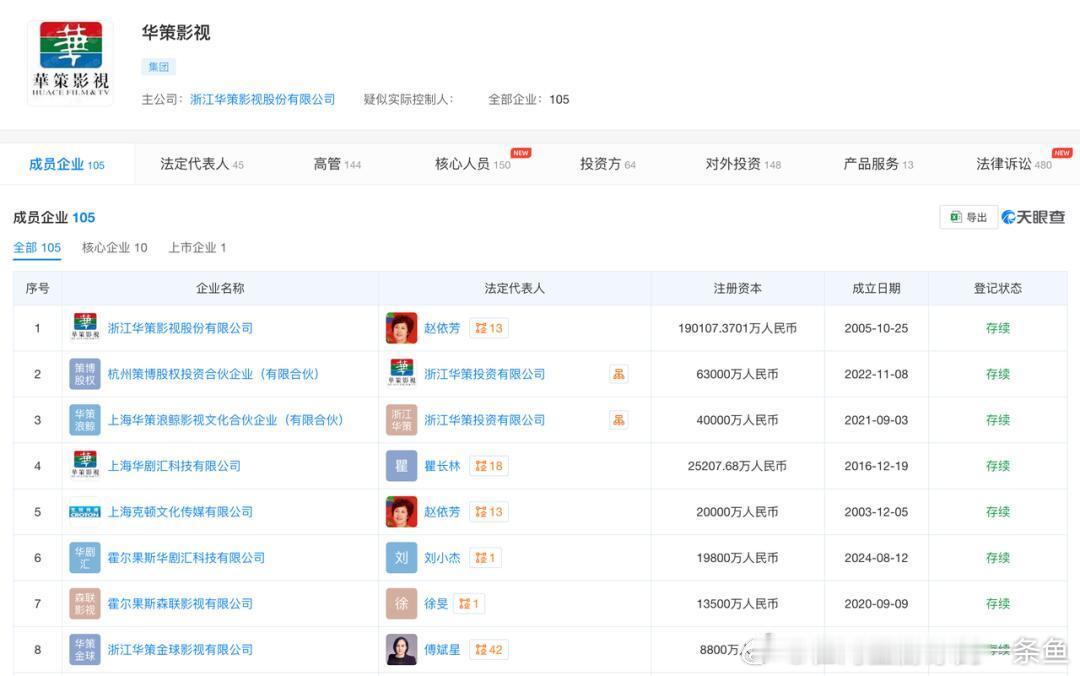Open 浙江华策投资有限公司 link in row 3
This screenshot has height=676, width=1080.
(x=484, y=420)
